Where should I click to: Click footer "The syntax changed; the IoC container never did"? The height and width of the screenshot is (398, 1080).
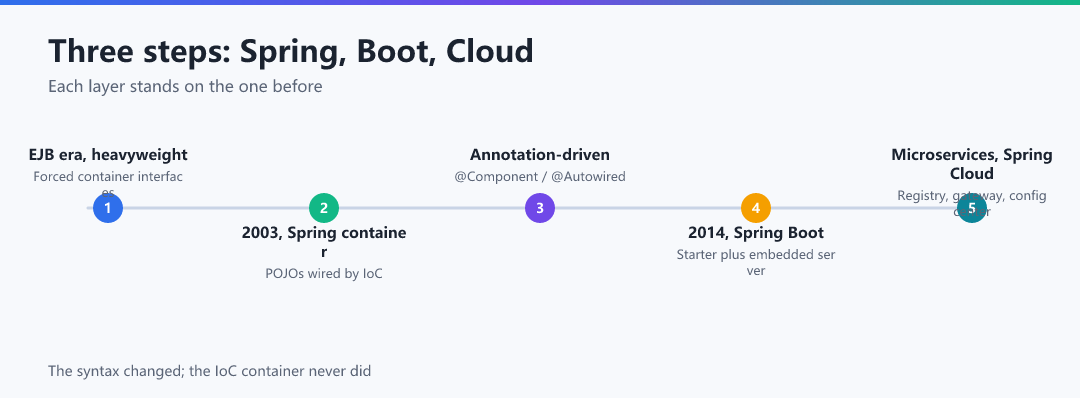click(x=209, y=371)
